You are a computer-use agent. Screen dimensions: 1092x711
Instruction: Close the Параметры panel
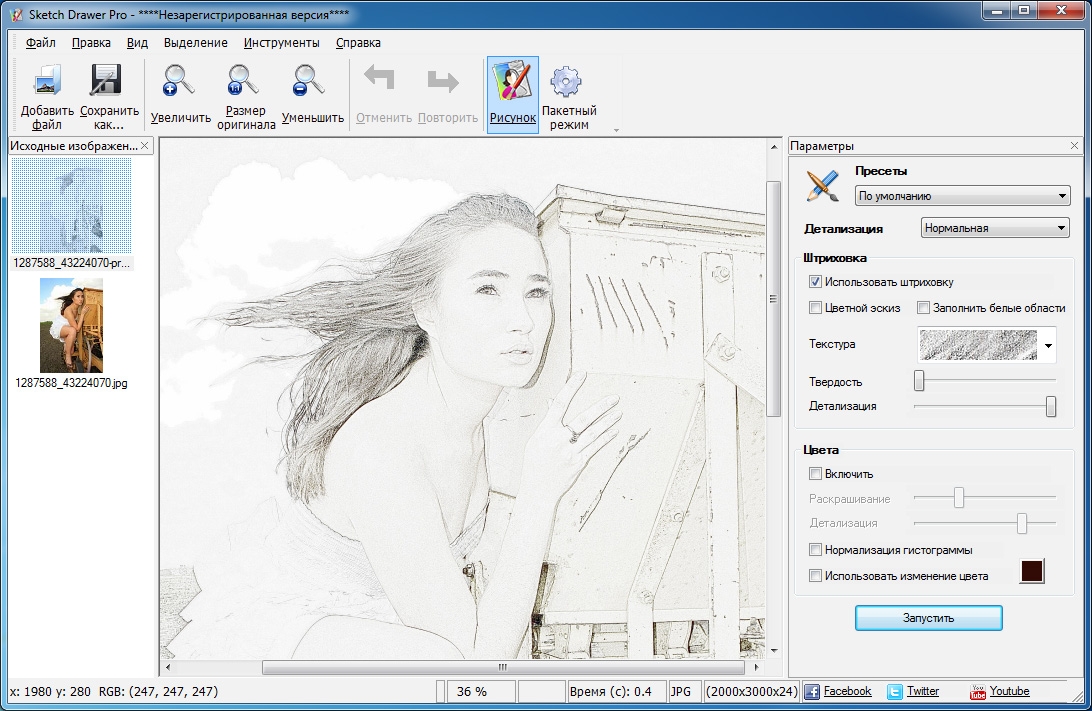pyautogui.click(x=1074, y=146)
